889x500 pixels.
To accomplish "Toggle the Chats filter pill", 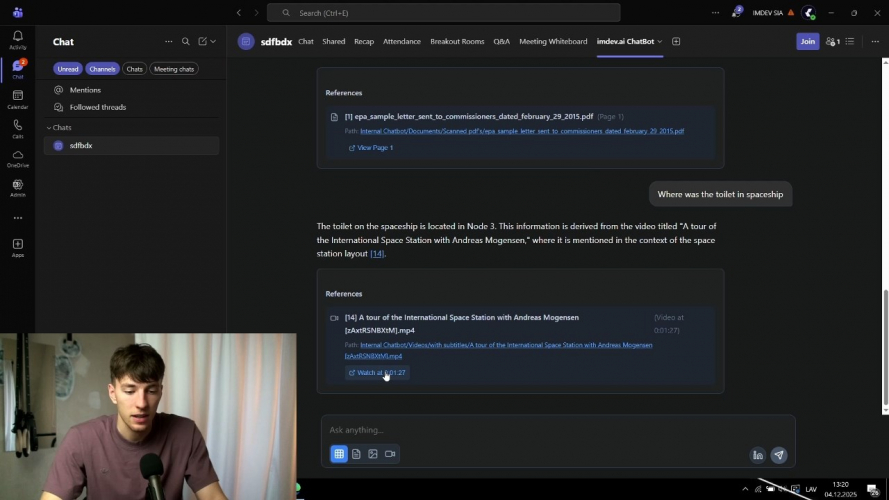I will click(134, 69).
